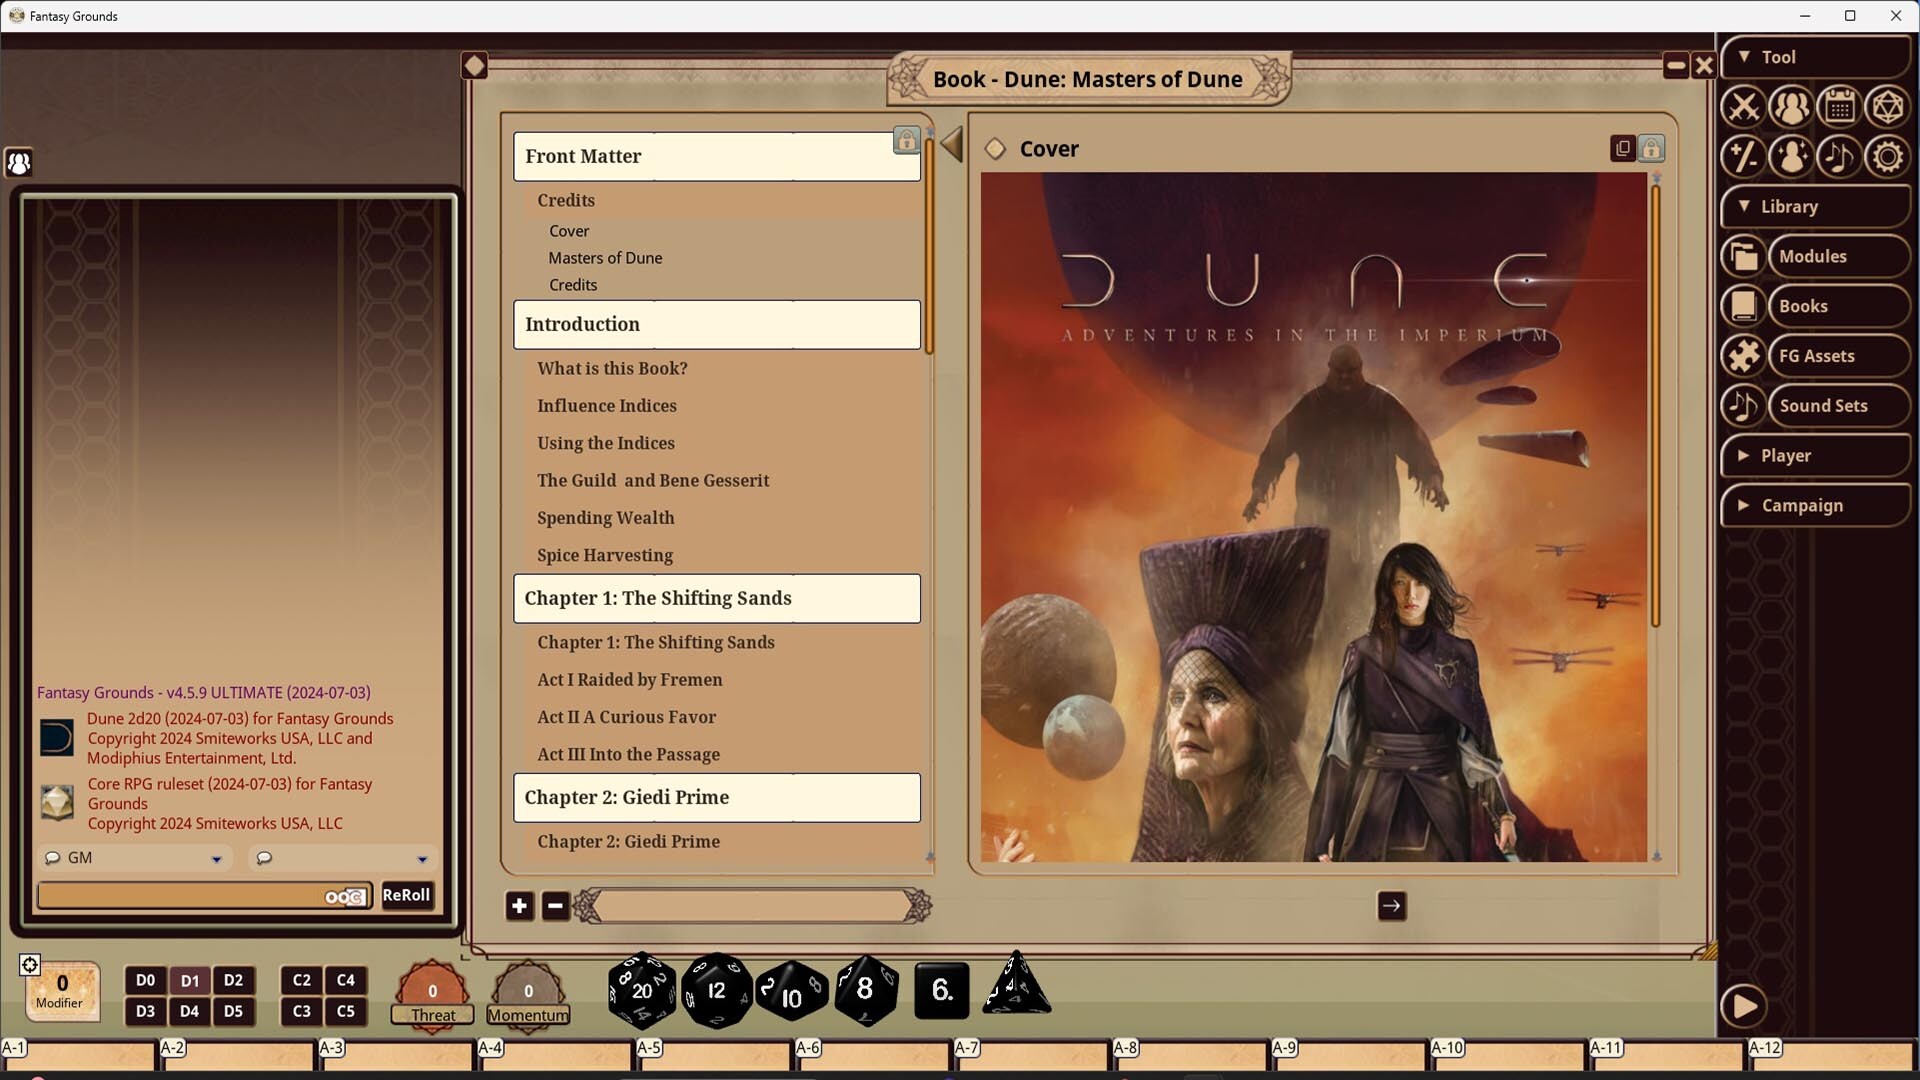
Task: Open the Dice Tower d20 icon
Action: click(1889, 107)
